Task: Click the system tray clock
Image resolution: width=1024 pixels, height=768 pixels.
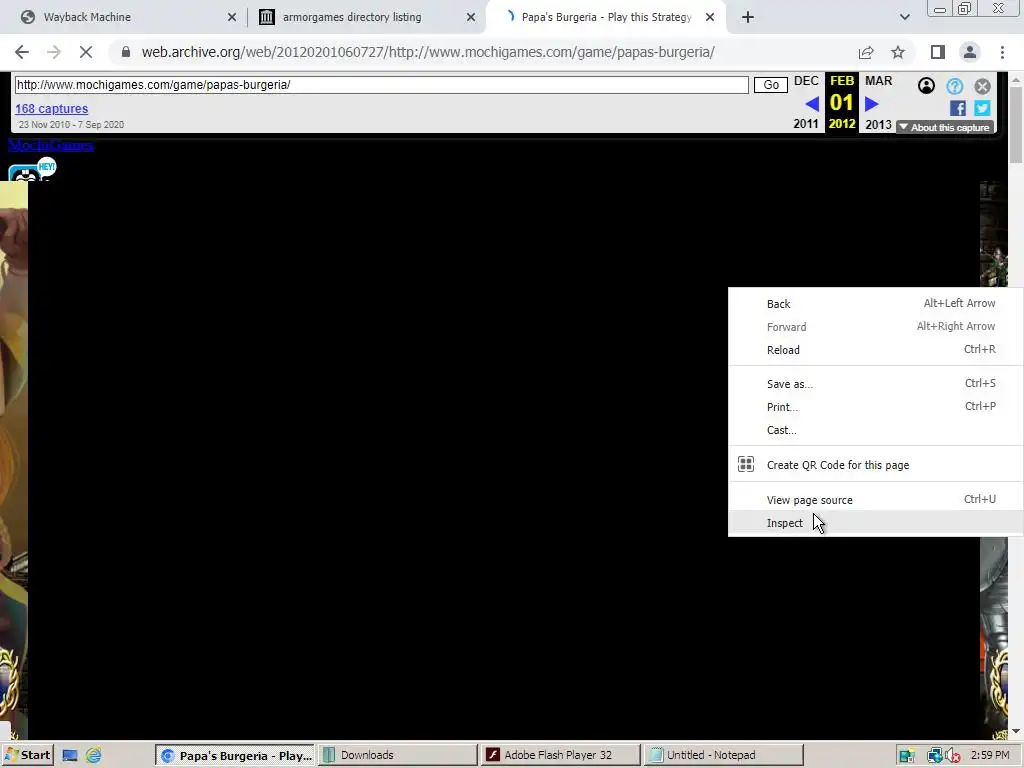Action: click(990, 755)
